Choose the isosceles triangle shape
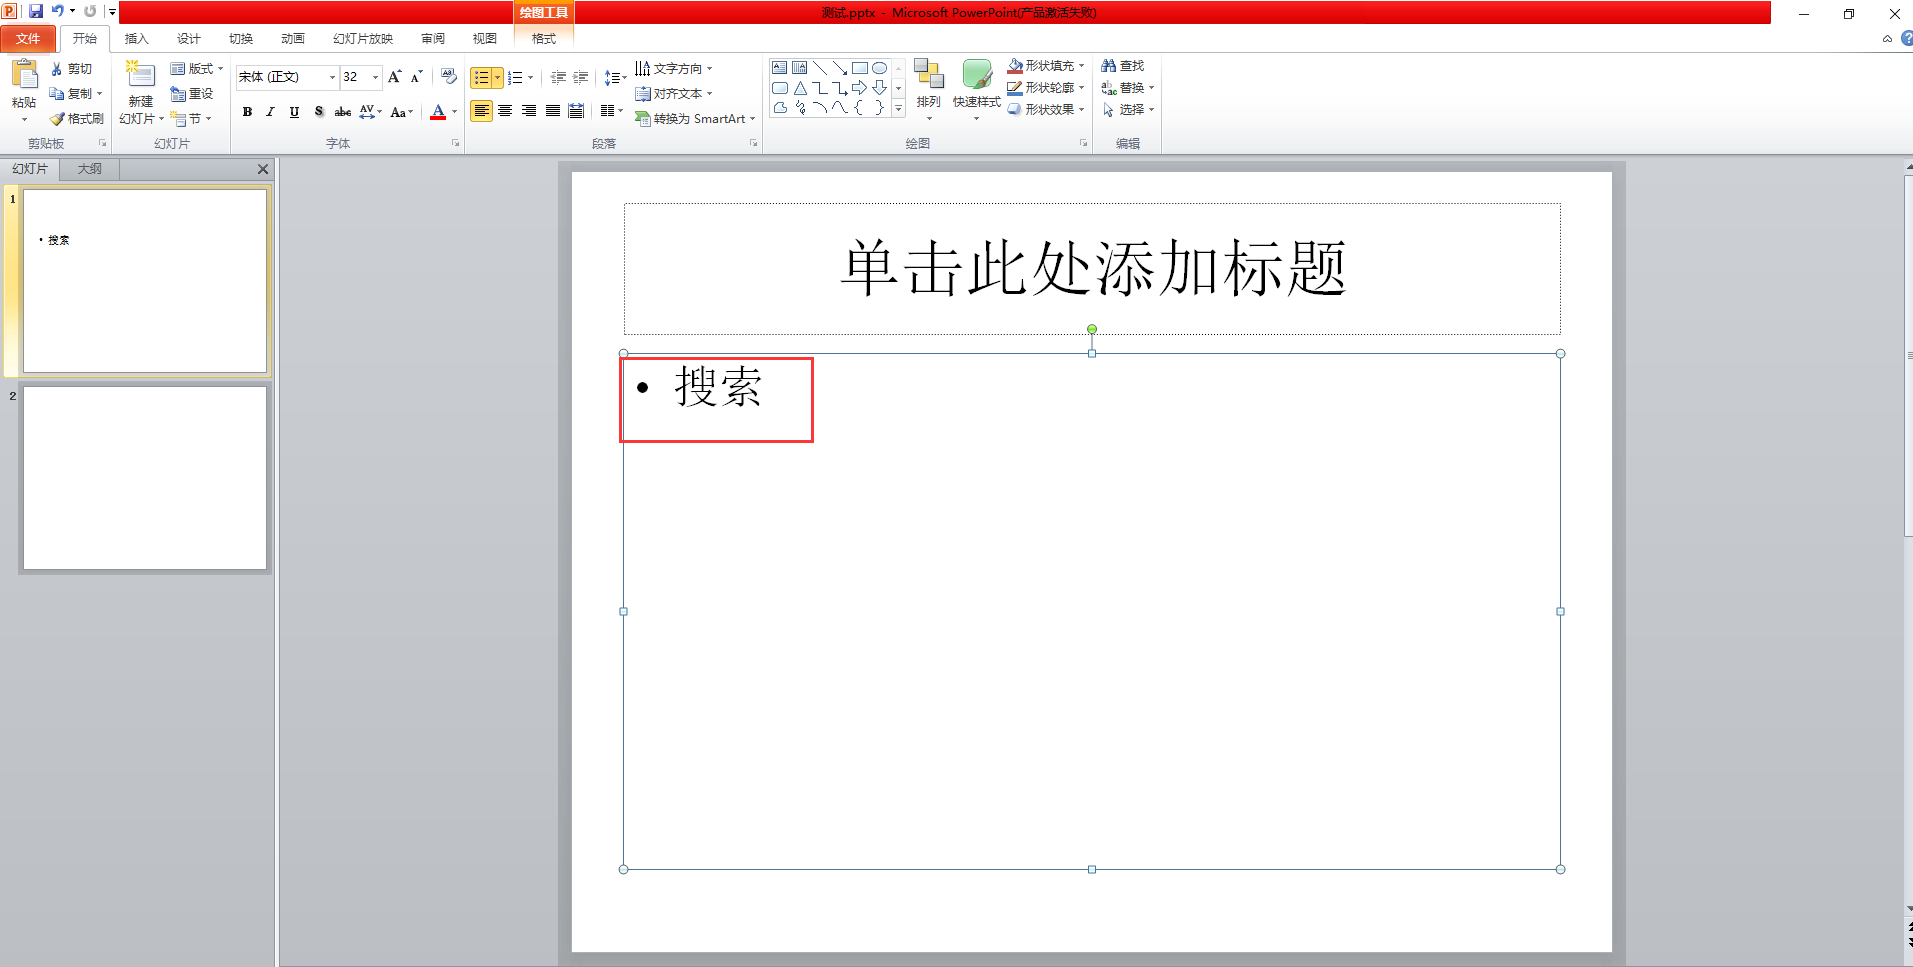 click(x=800, y=88)
